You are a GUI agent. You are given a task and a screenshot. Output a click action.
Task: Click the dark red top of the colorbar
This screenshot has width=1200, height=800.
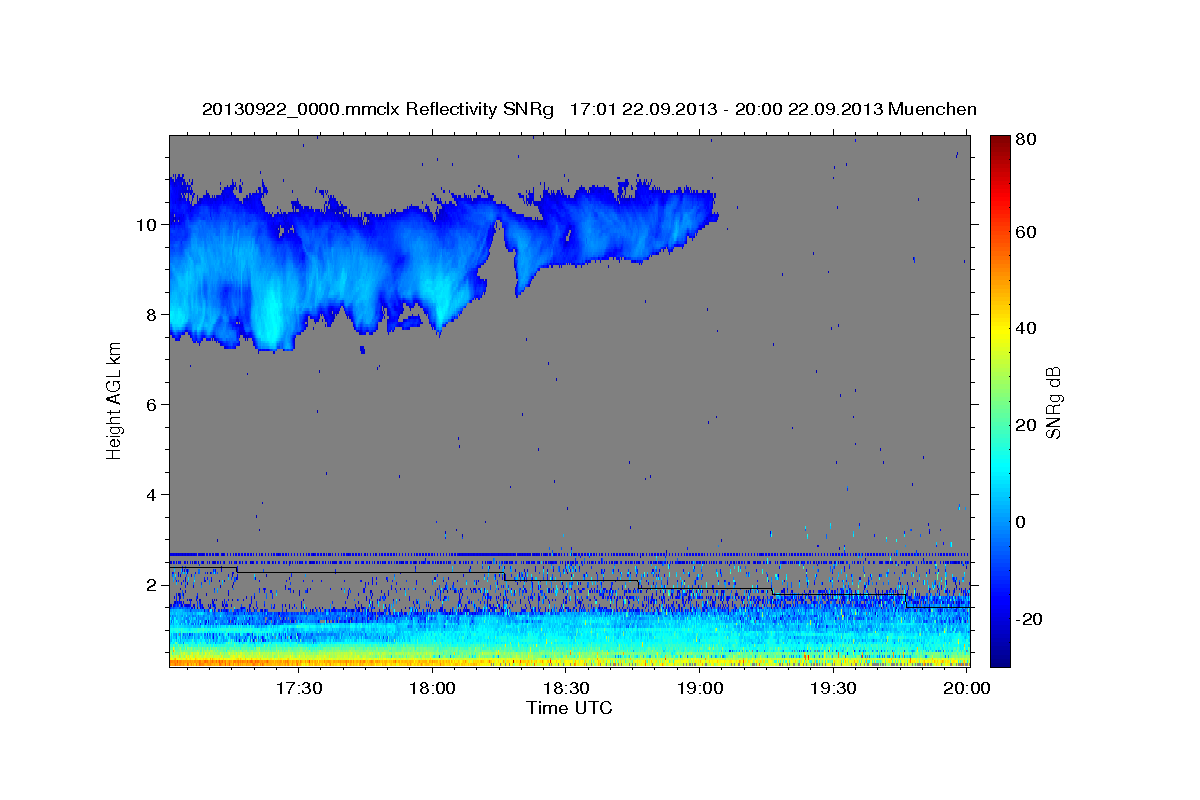coord(1000,143)
